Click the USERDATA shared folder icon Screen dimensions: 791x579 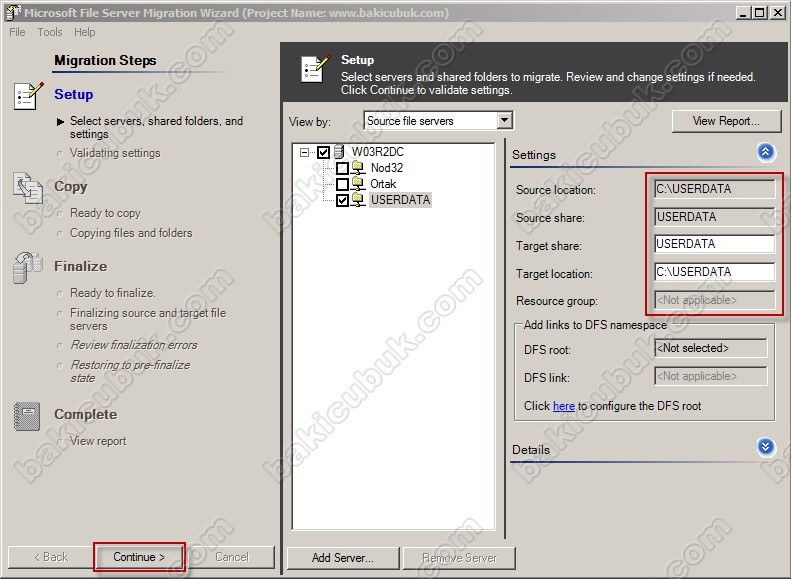coord(358,200)
